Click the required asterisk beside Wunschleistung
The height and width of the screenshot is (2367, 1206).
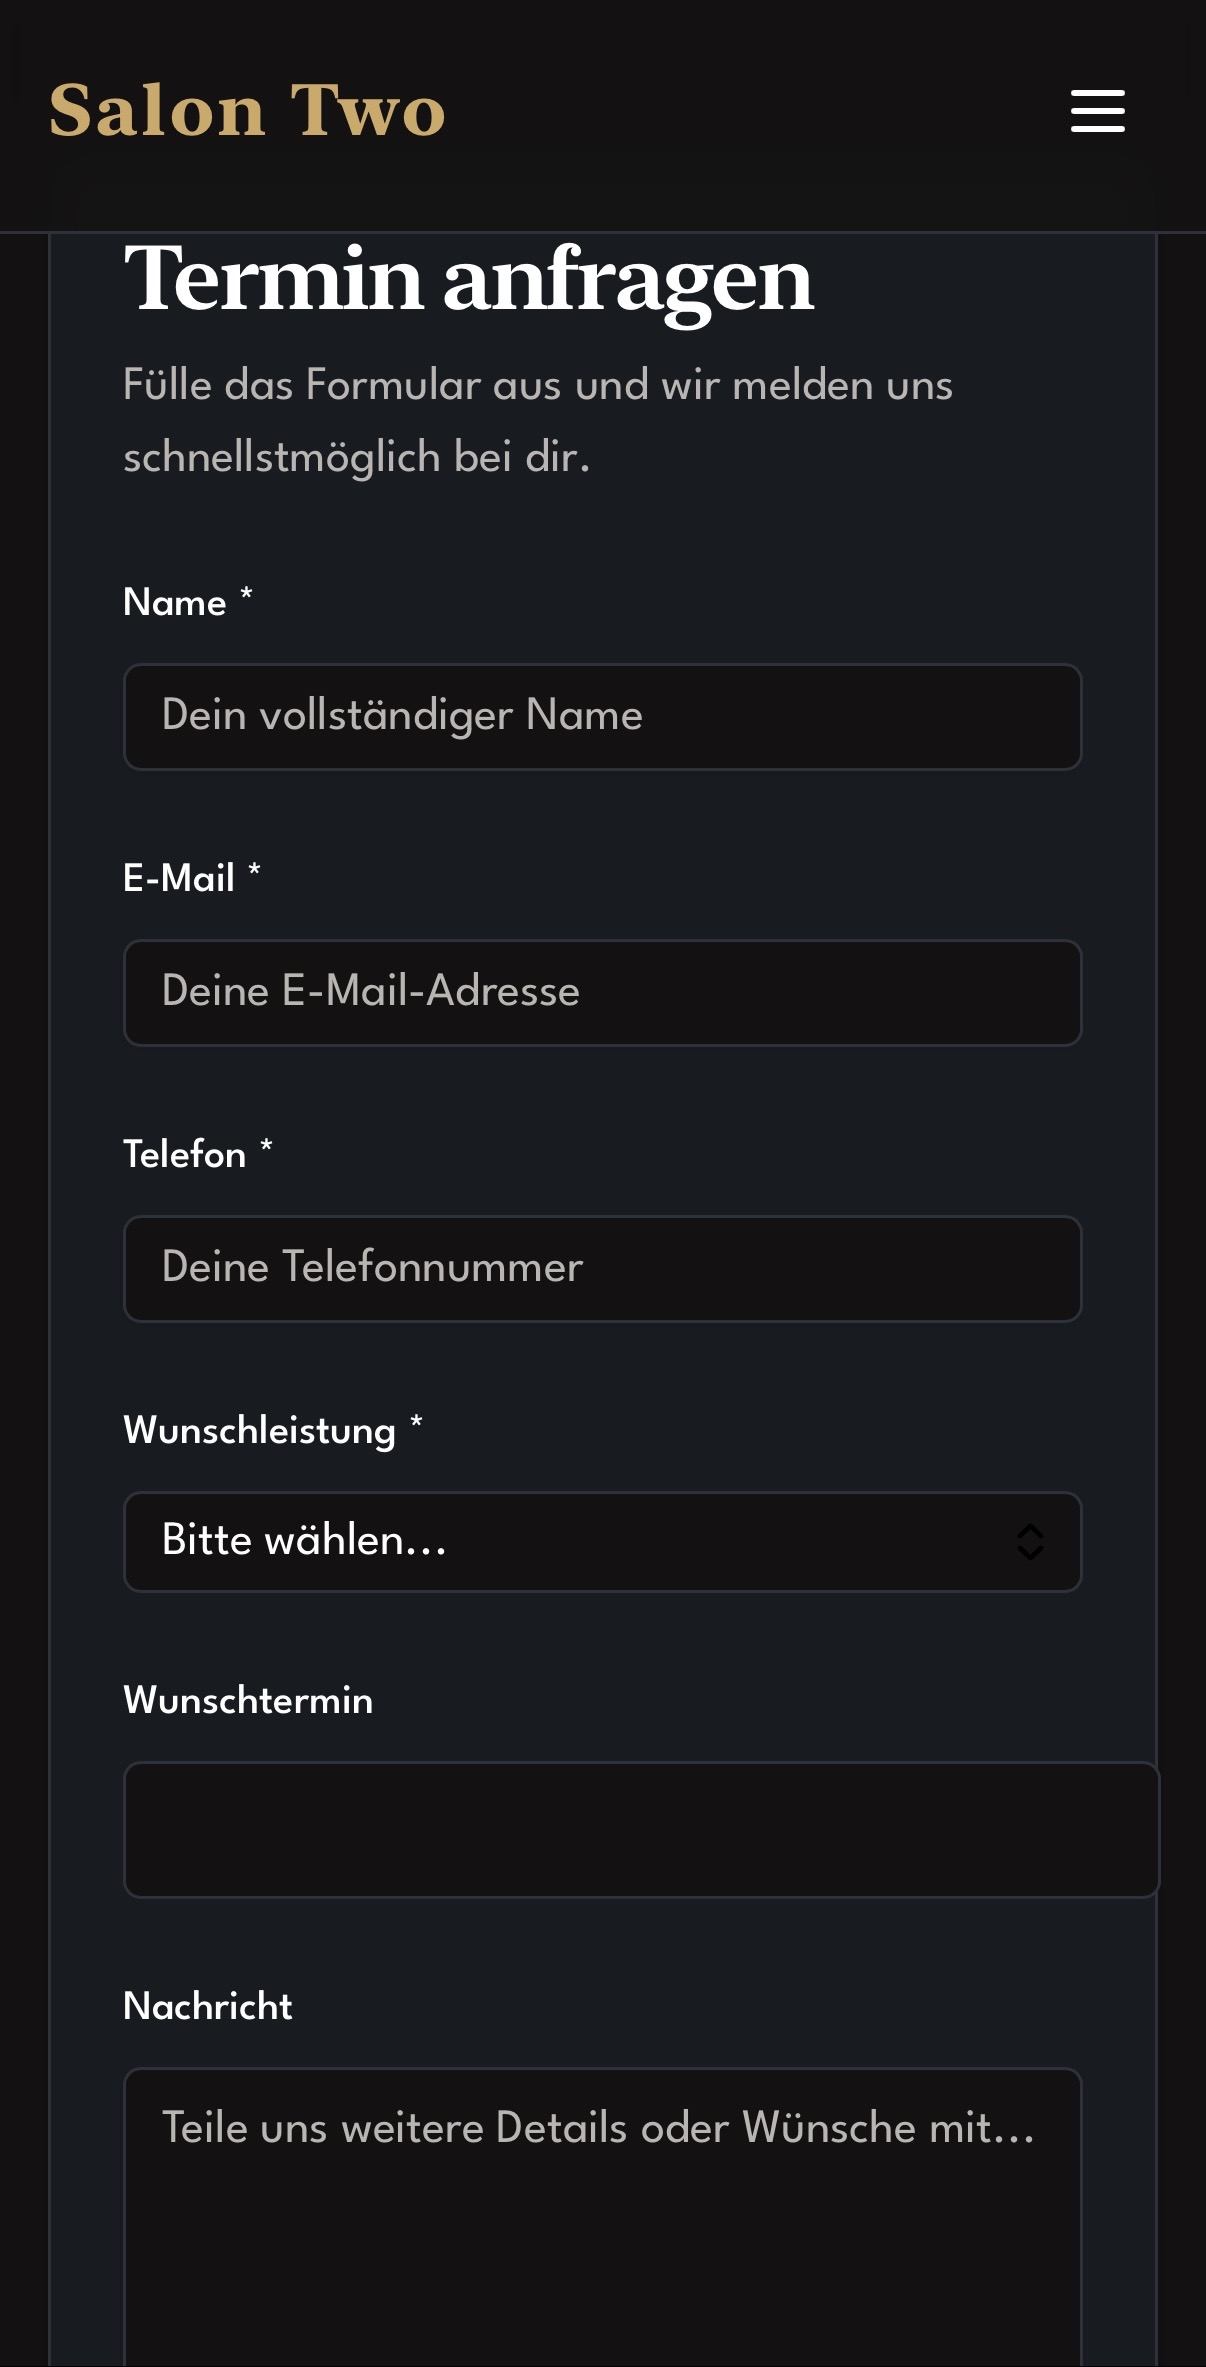(416, 1425)
